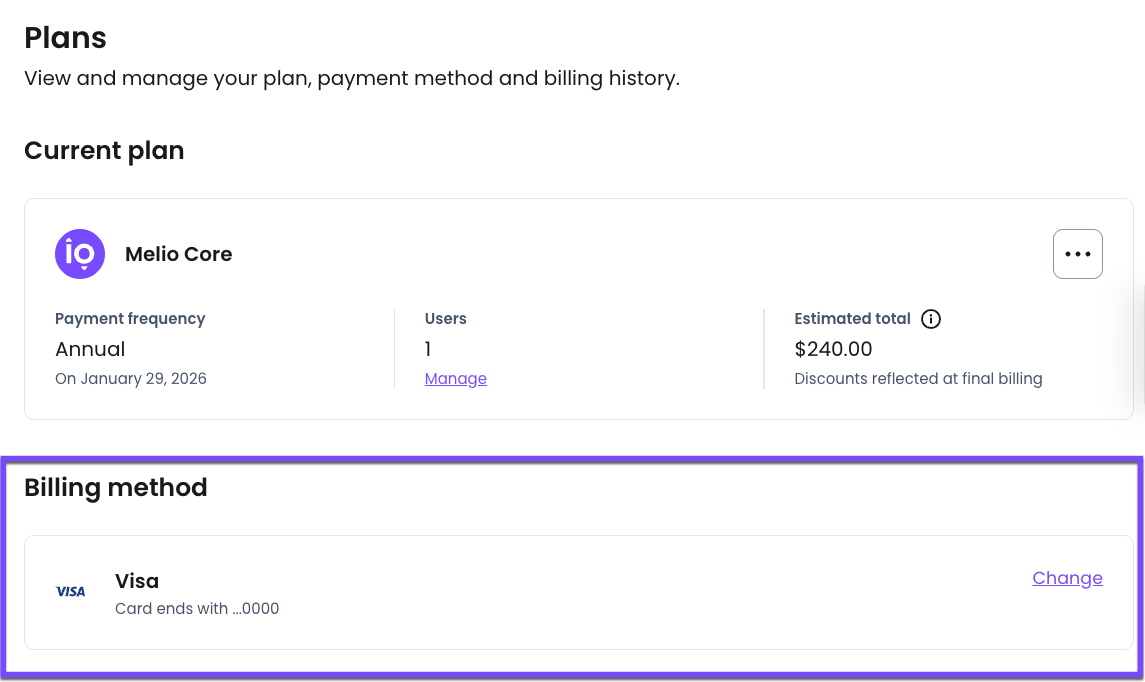Click the Users label
Screen dimensions: 1145x682
pos(445,319)
